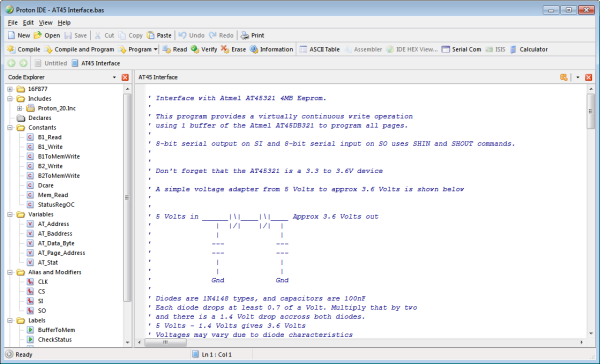Open the IDE HEX View tool
Screen dimensions: 600x364
pyautogui.click(x=412, y=49)
